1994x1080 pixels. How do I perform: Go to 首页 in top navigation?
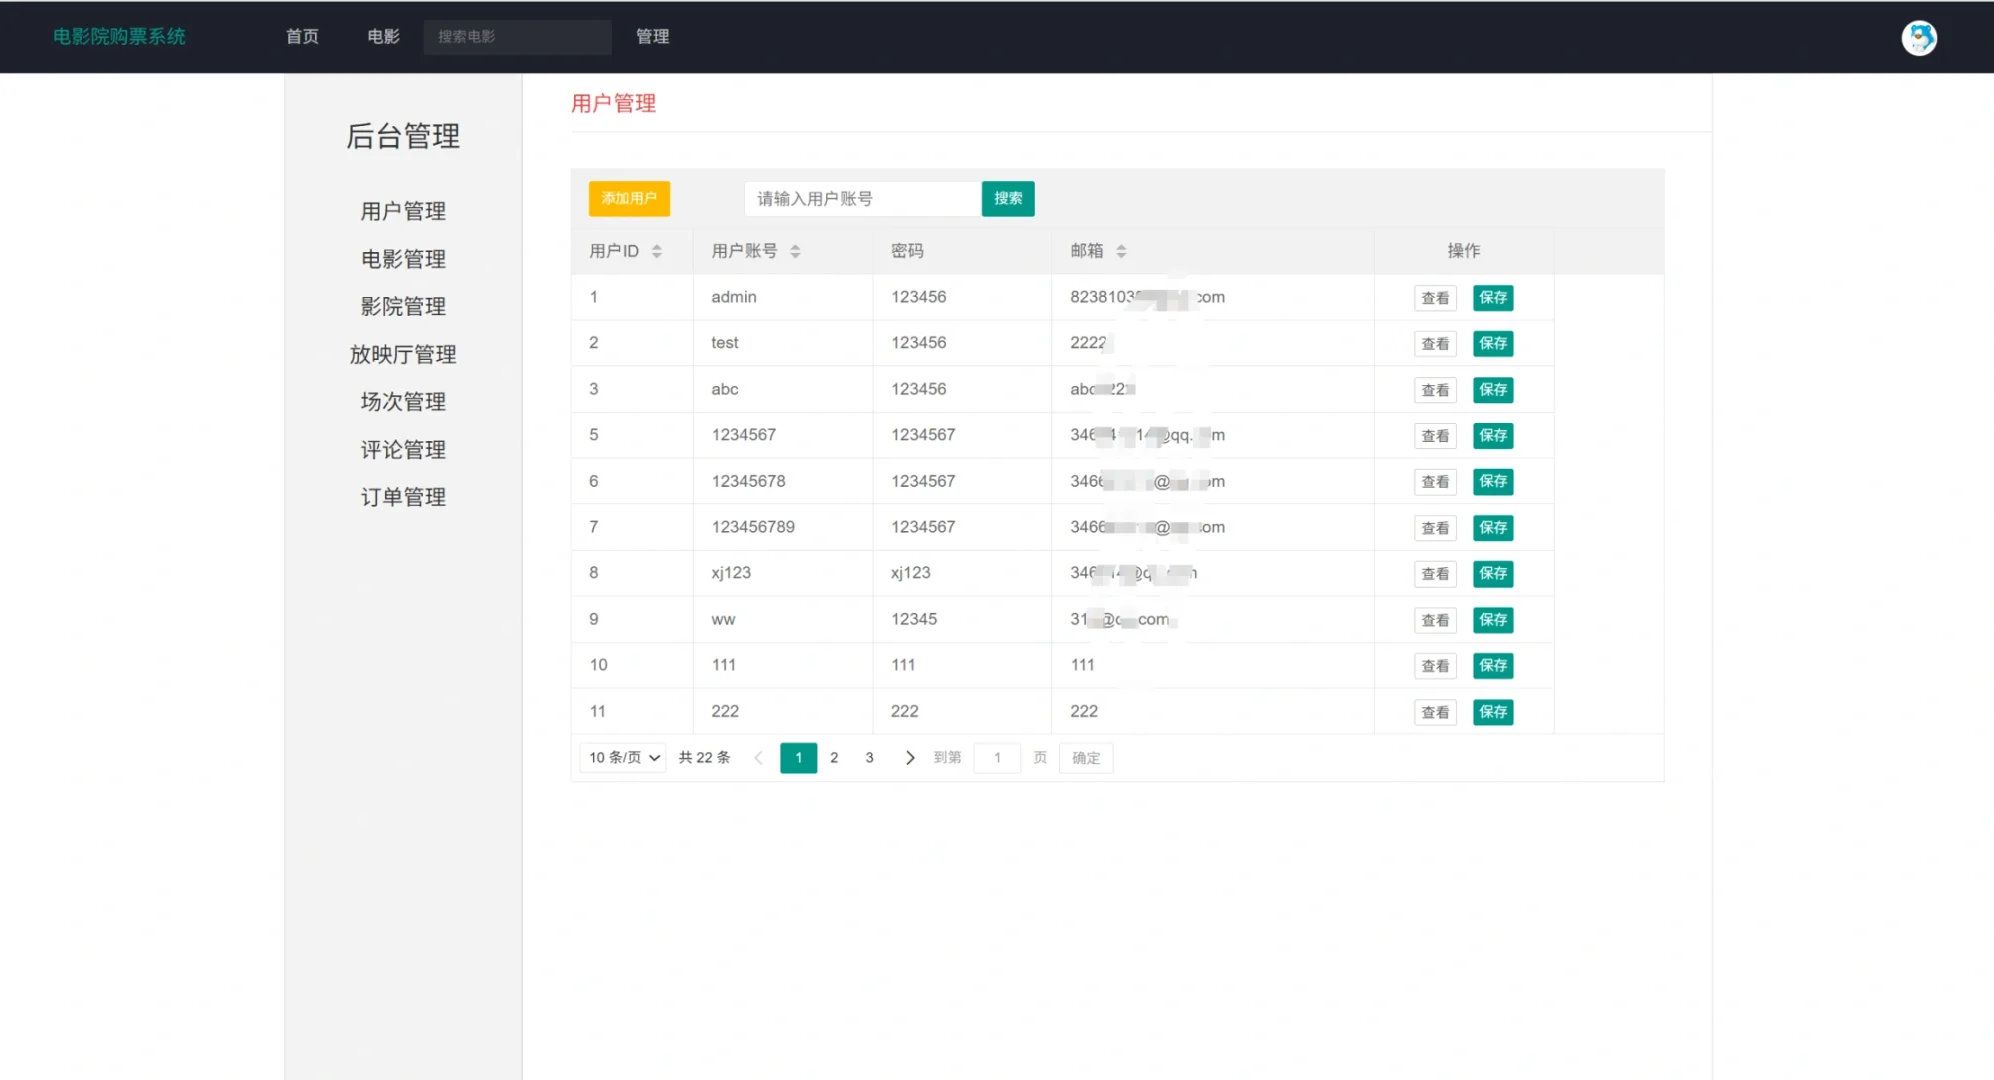302,37
